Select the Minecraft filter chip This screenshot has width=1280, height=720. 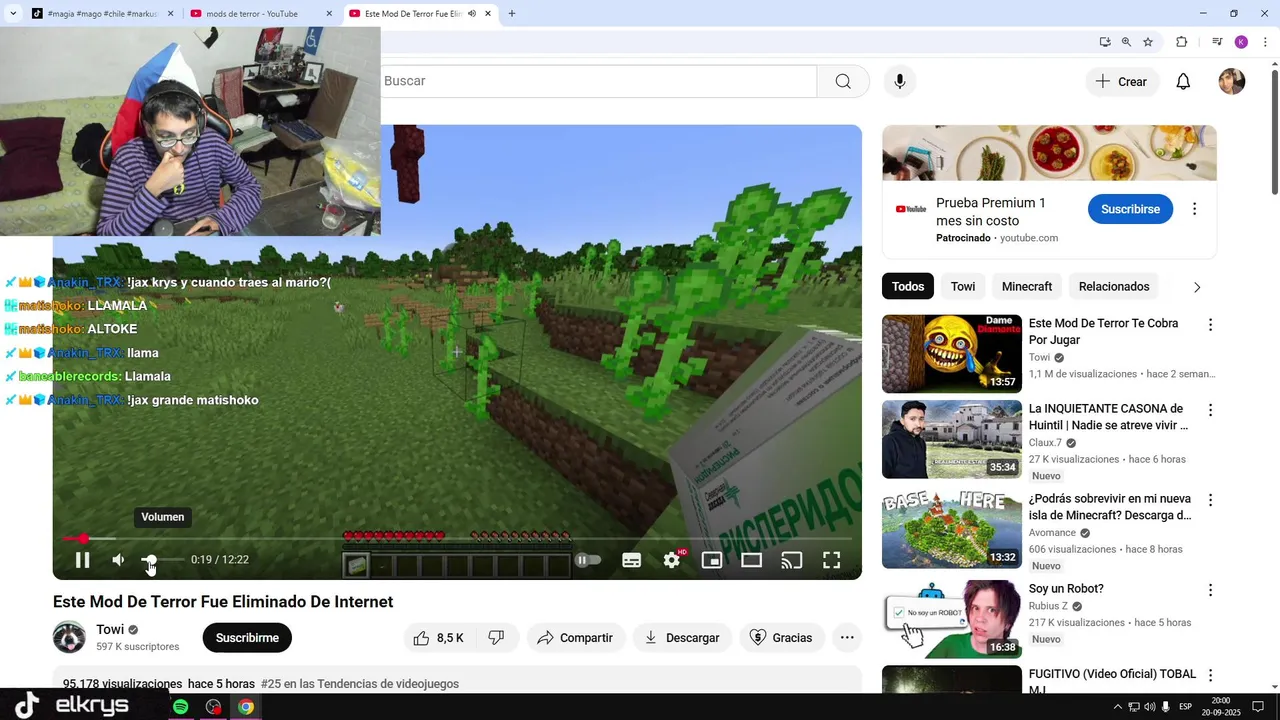point(1027,287)
